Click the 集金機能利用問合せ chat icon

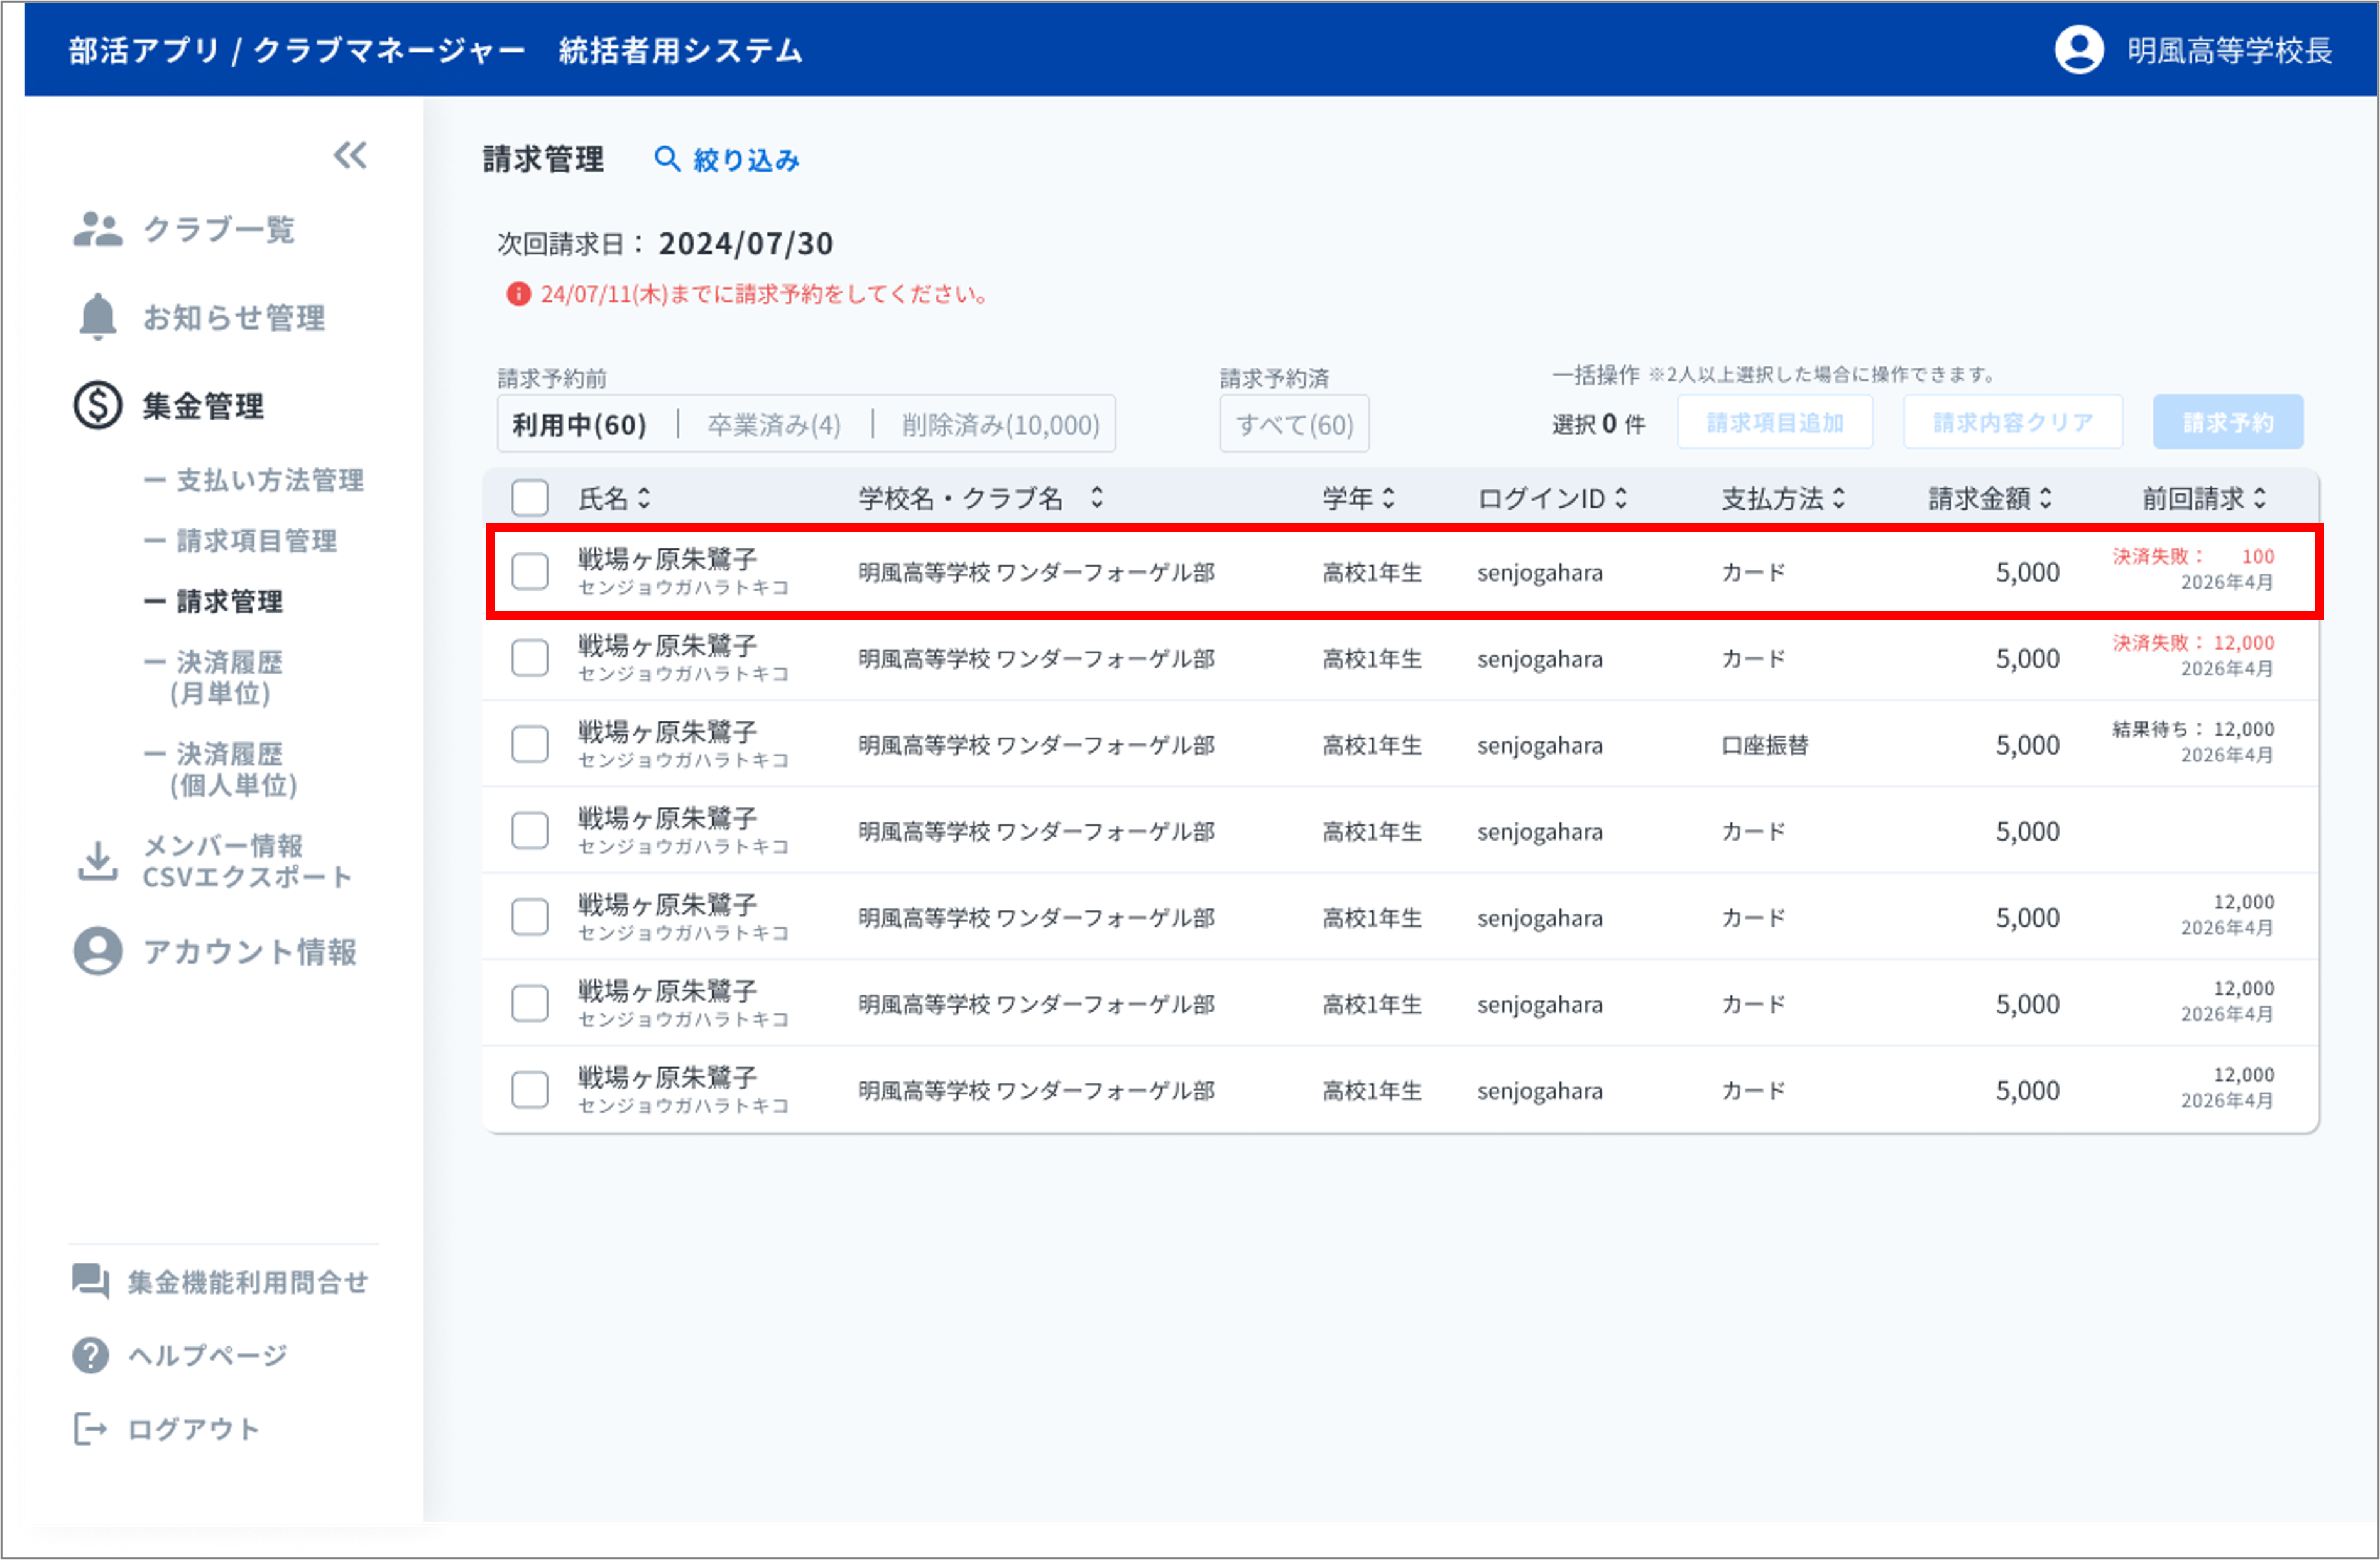(x=90, y=1281)
